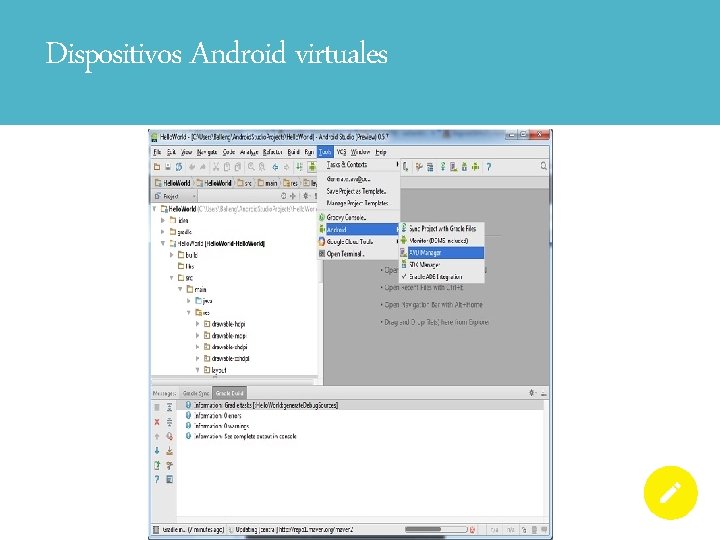Click the Android icon beside the Android menu item

[322, 229]
